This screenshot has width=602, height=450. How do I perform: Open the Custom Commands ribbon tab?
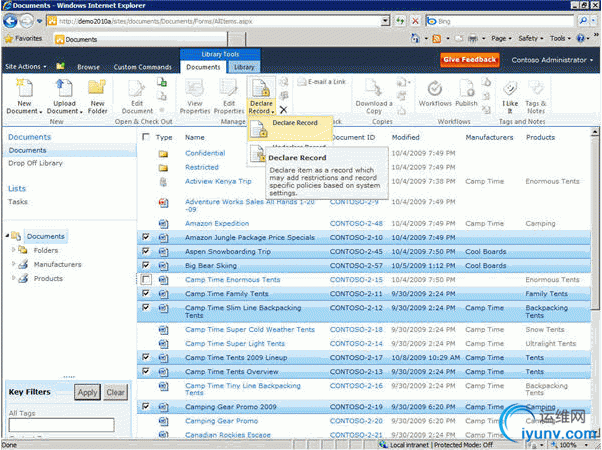(x=142, y=67)
